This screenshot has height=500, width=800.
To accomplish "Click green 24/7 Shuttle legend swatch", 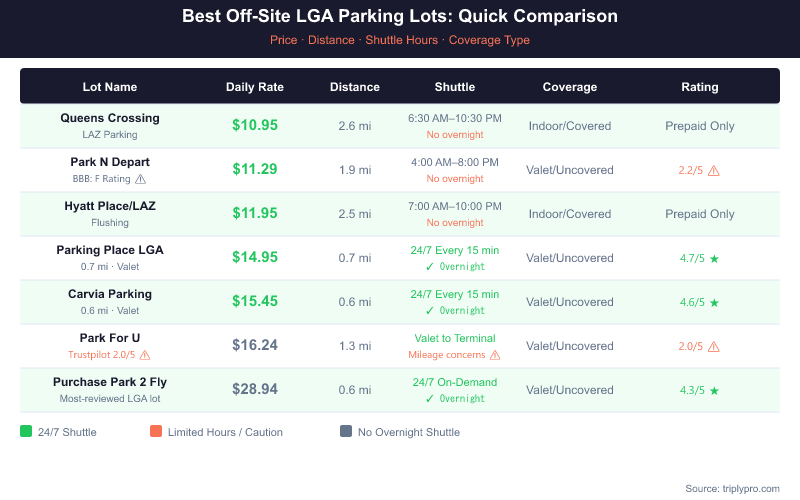I will tap(26, 432).
